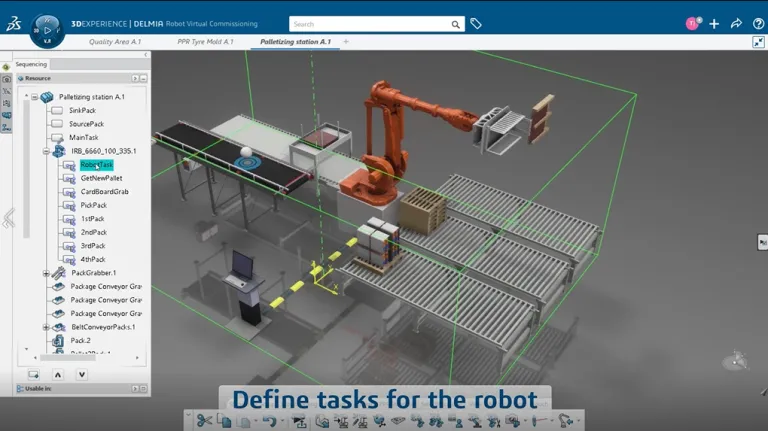Click the move up arrow button
Screen dimensions: 768x431
tap(57, 374)
